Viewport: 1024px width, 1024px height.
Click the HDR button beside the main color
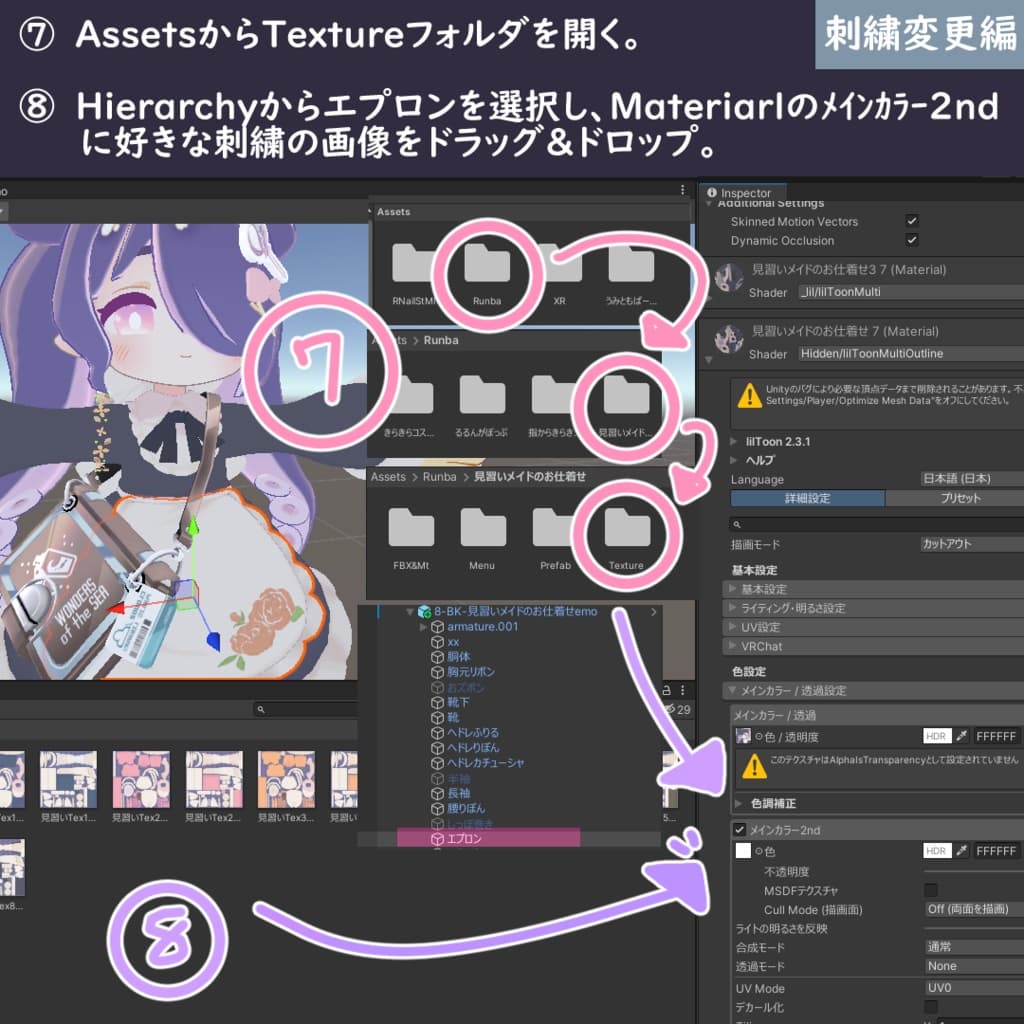coord(936,736)
